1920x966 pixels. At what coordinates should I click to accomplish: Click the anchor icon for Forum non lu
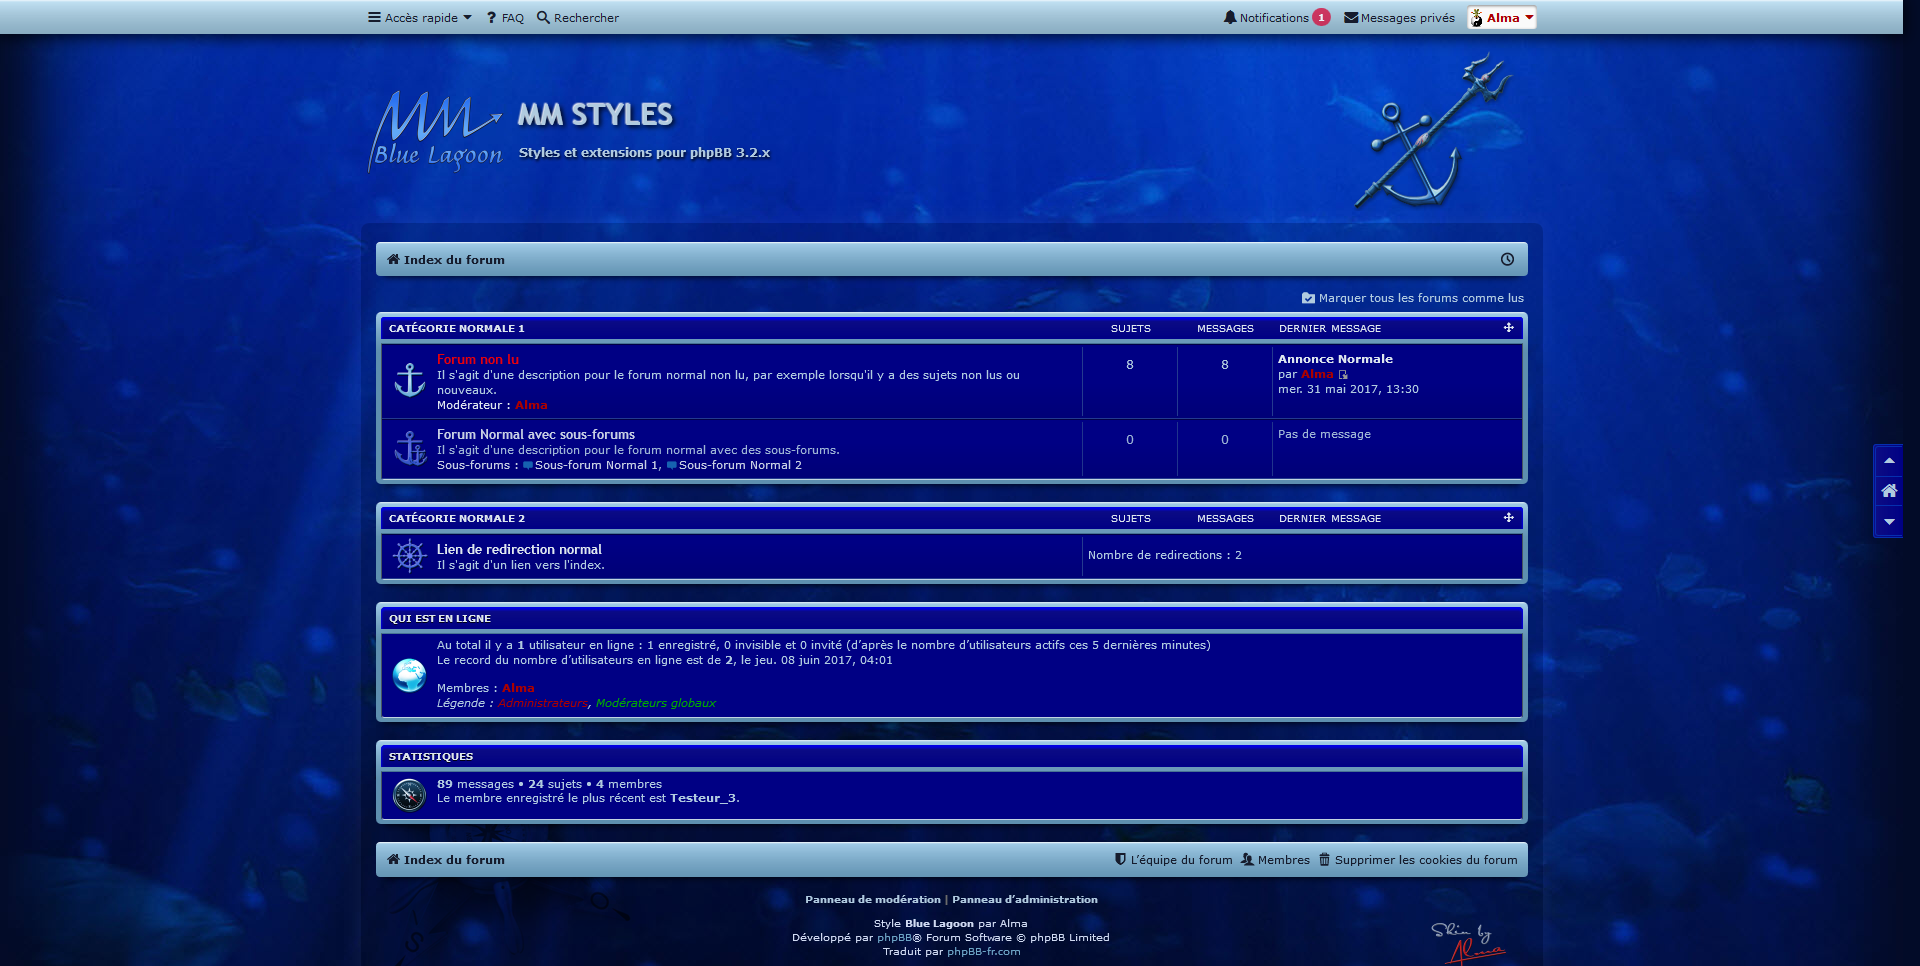[x=410, y=381]
